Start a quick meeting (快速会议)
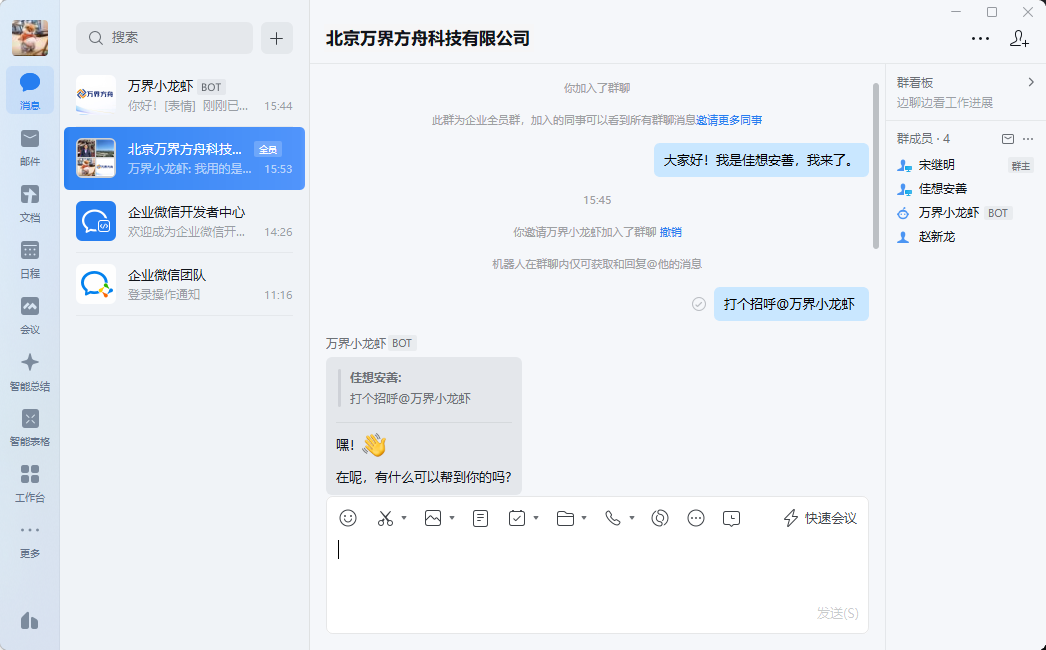The height and width of the screenshot is (650, 1046). click(x=820, y=518)
